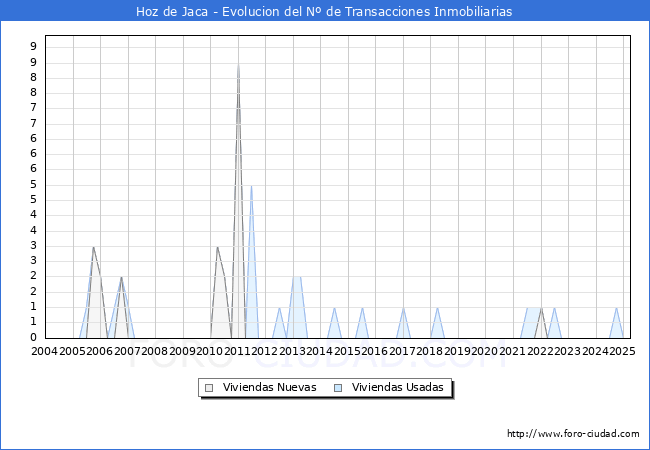Select the Viviendas Usadas legend label

click(398, 387)
